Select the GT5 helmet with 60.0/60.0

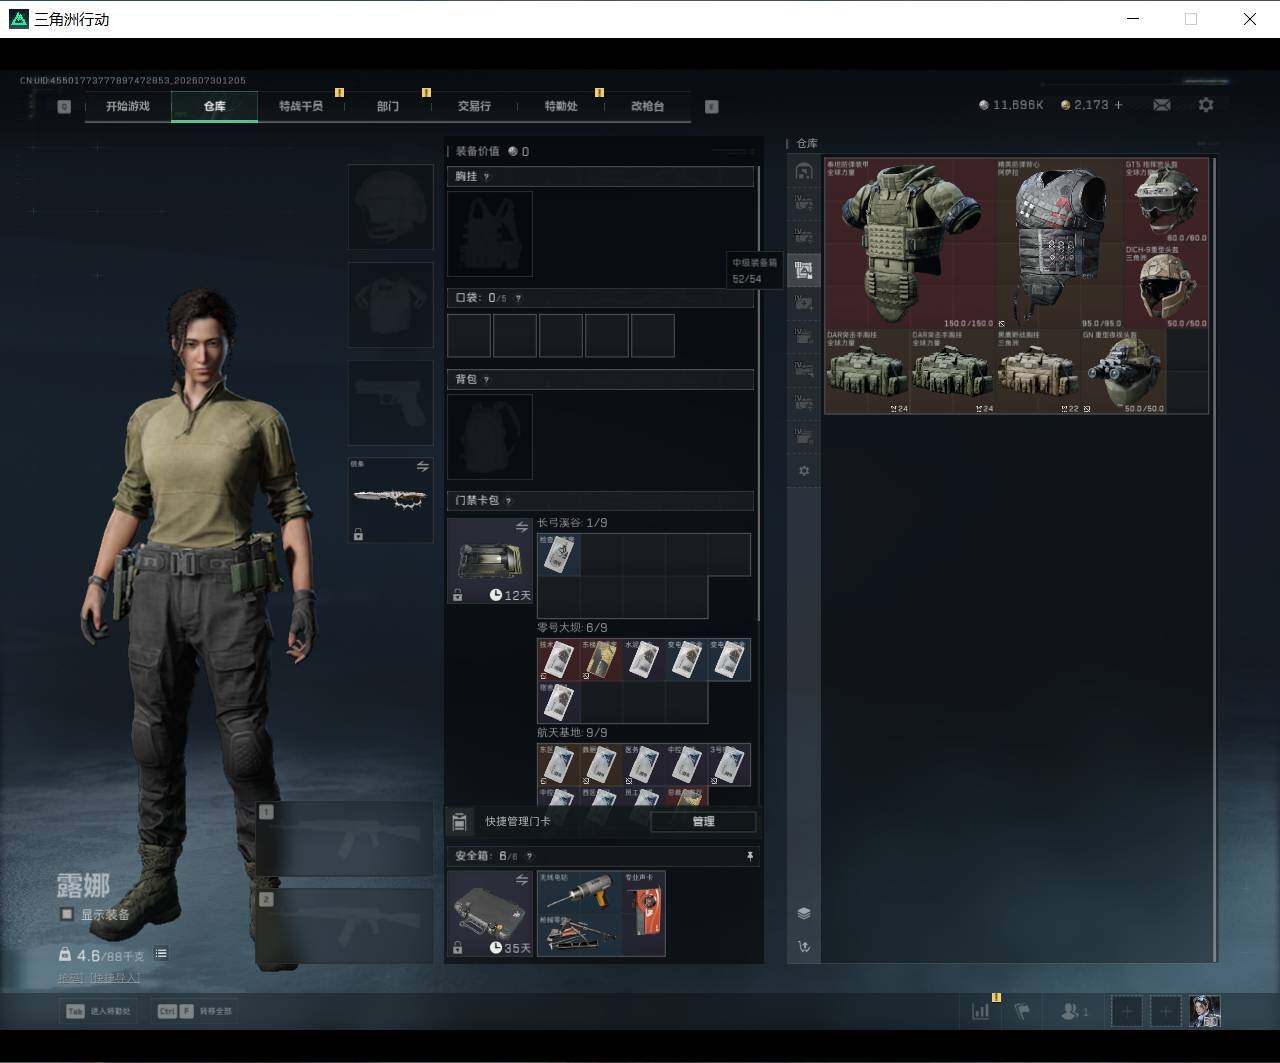tap(1166, 201)
